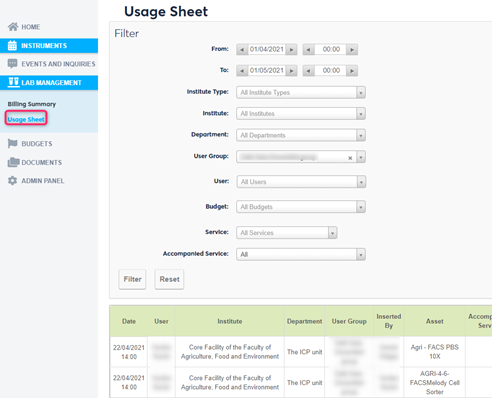Open Usage Sheet link
The width and height of the screenshot is (492, 398).
(26, 119)
